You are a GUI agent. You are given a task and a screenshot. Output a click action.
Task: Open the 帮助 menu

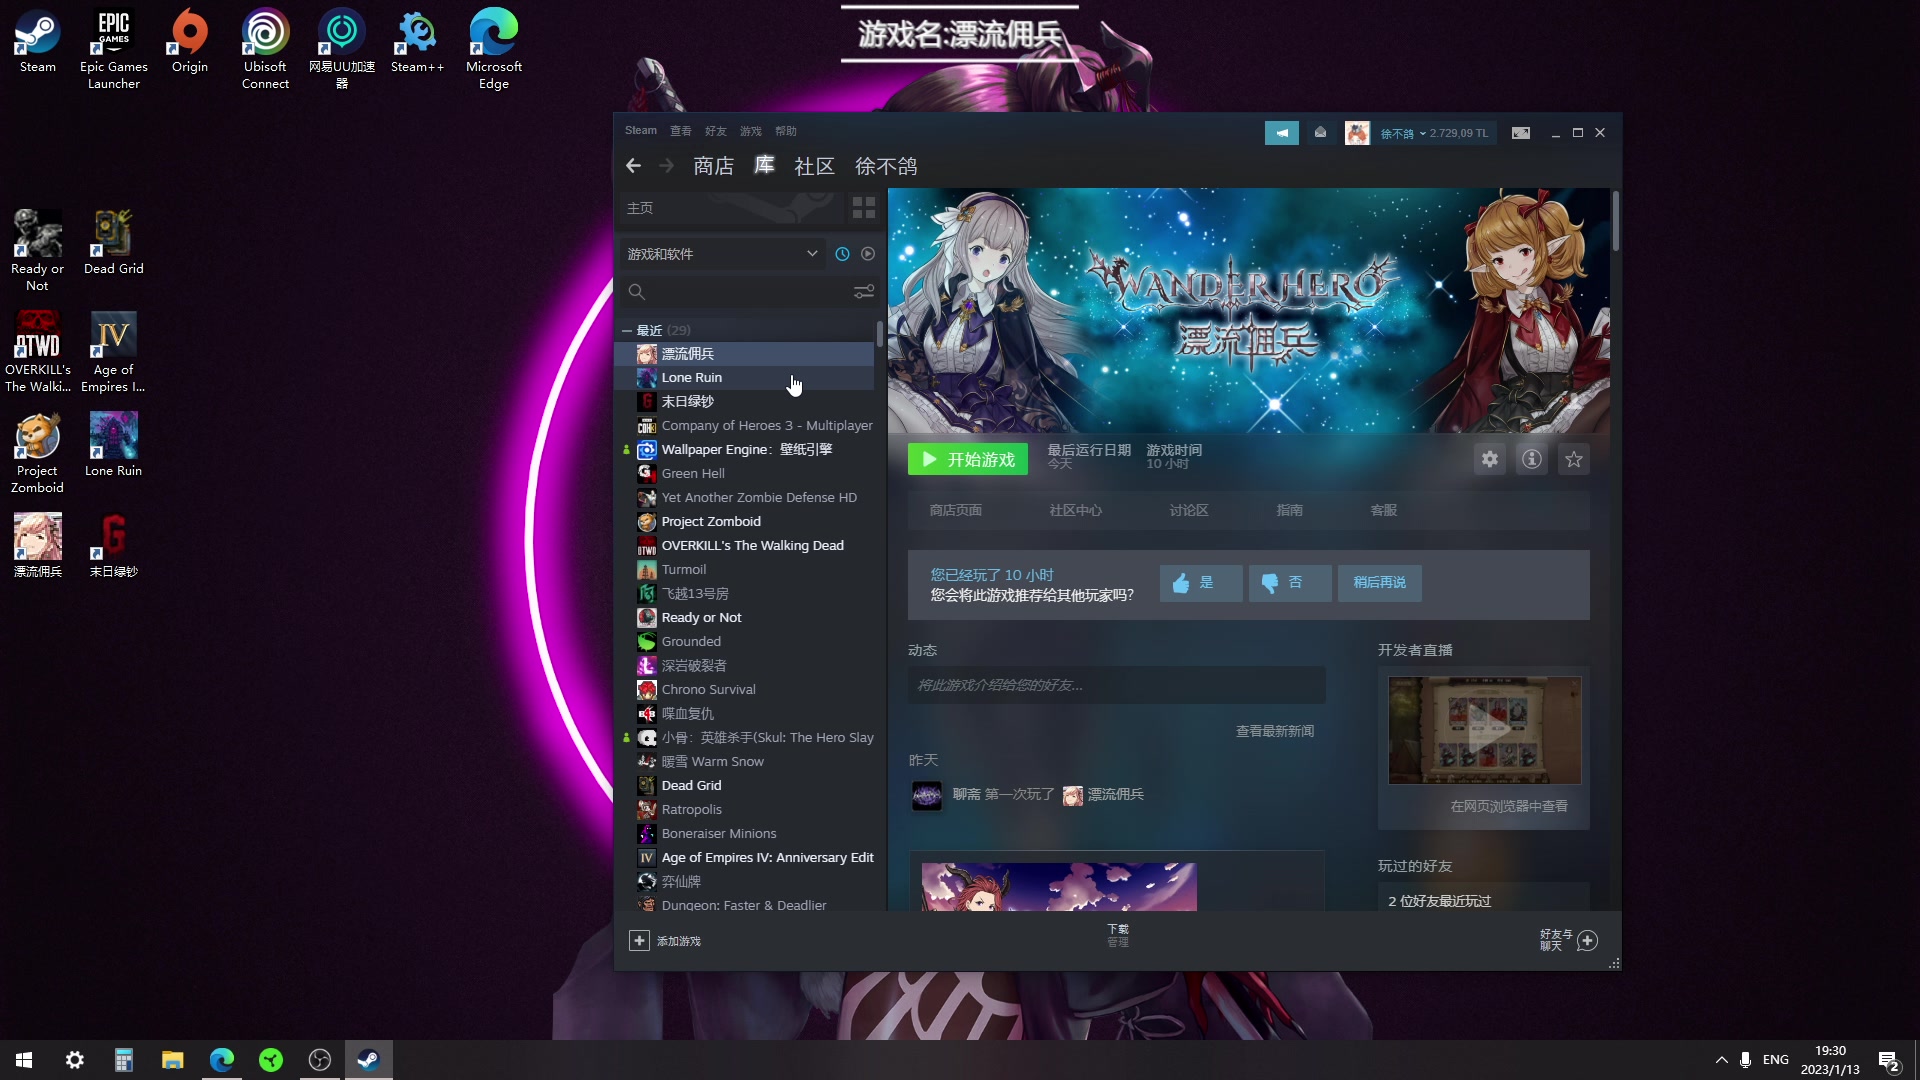click(786, 131)
